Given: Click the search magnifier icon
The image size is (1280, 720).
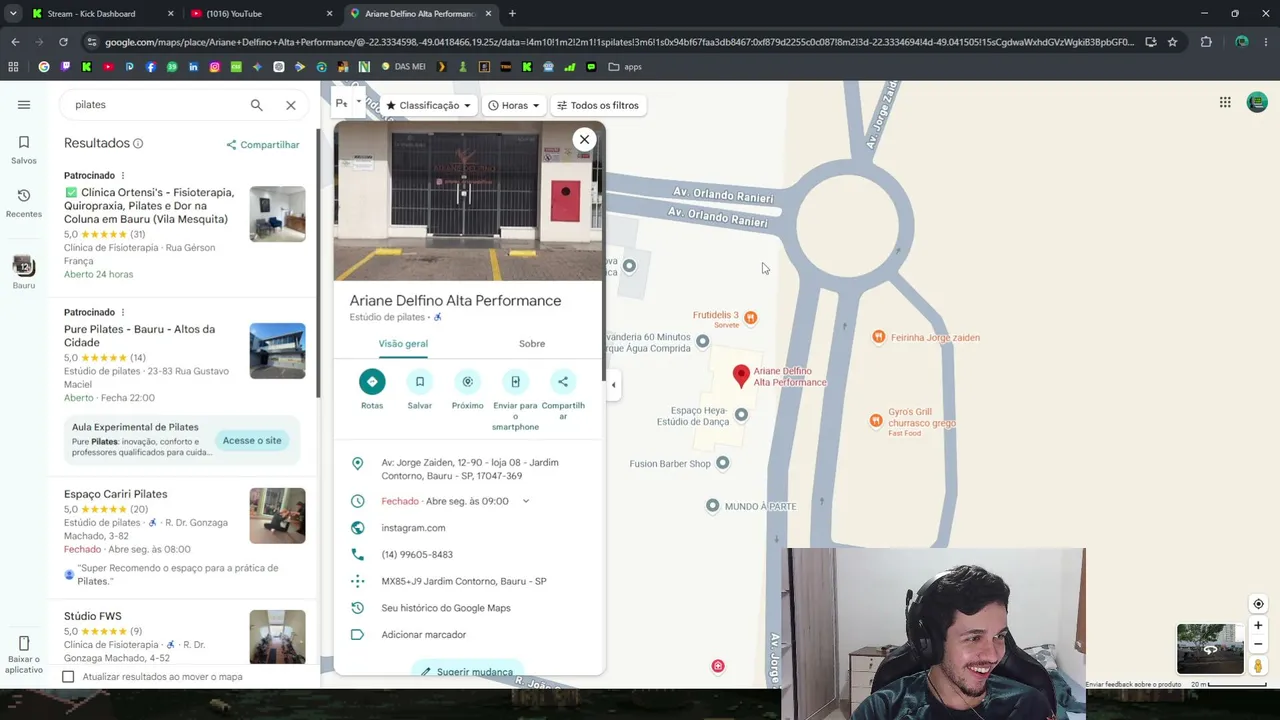Looking at the screenshot, I should click(x=257, y=105).
